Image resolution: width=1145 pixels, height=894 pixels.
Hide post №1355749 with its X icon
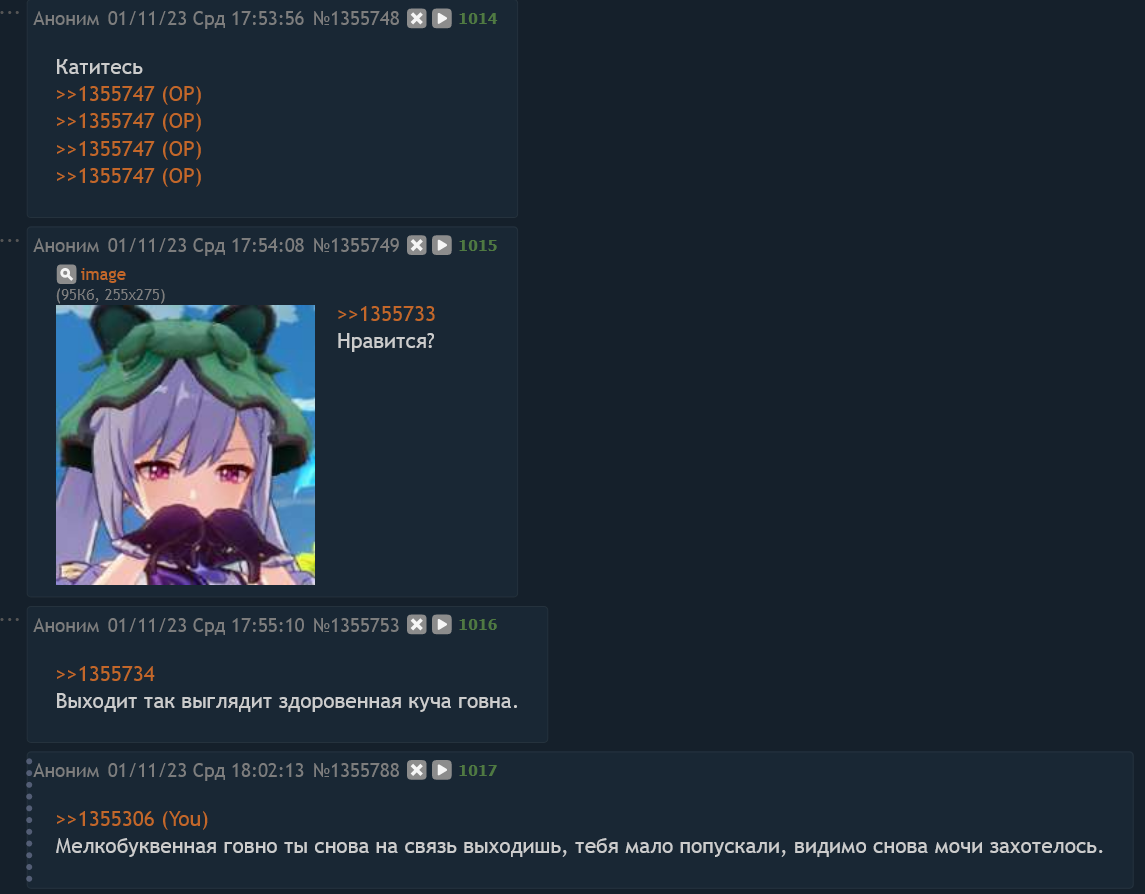click(416, 245)
